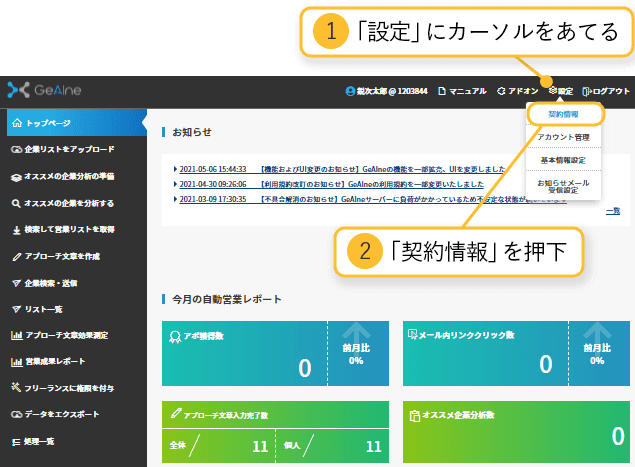Click the layers icon beside オススメの企業分析の準備
Screen dimensions: 635x467
[16, 177]
